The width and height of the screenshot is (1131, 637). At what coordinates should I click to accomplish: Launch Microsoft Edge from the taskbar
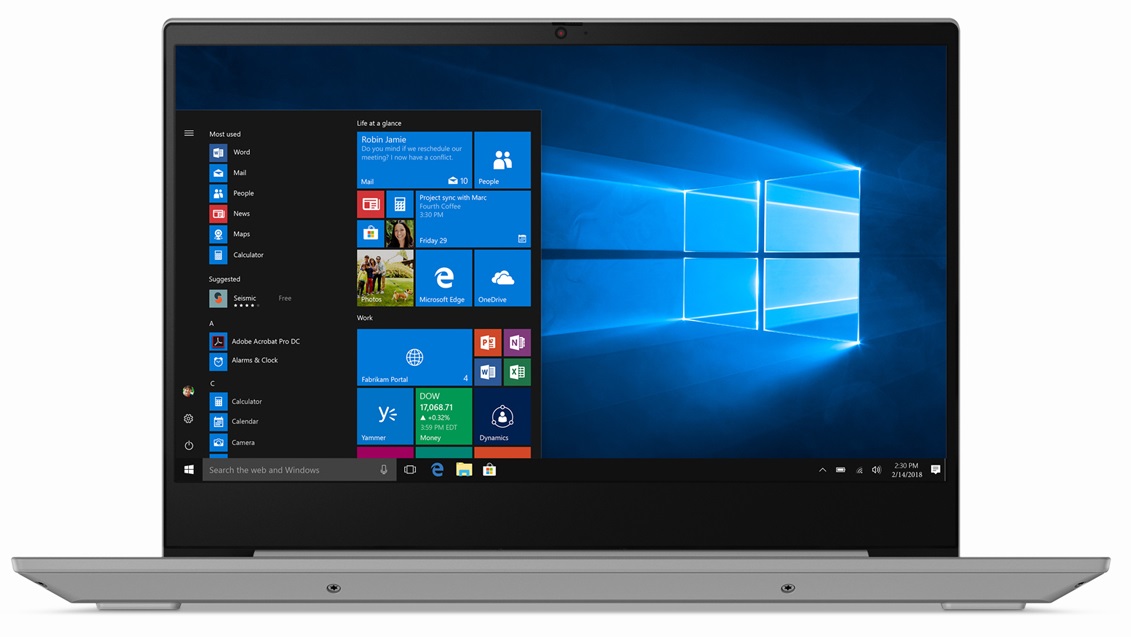(437, 469)
